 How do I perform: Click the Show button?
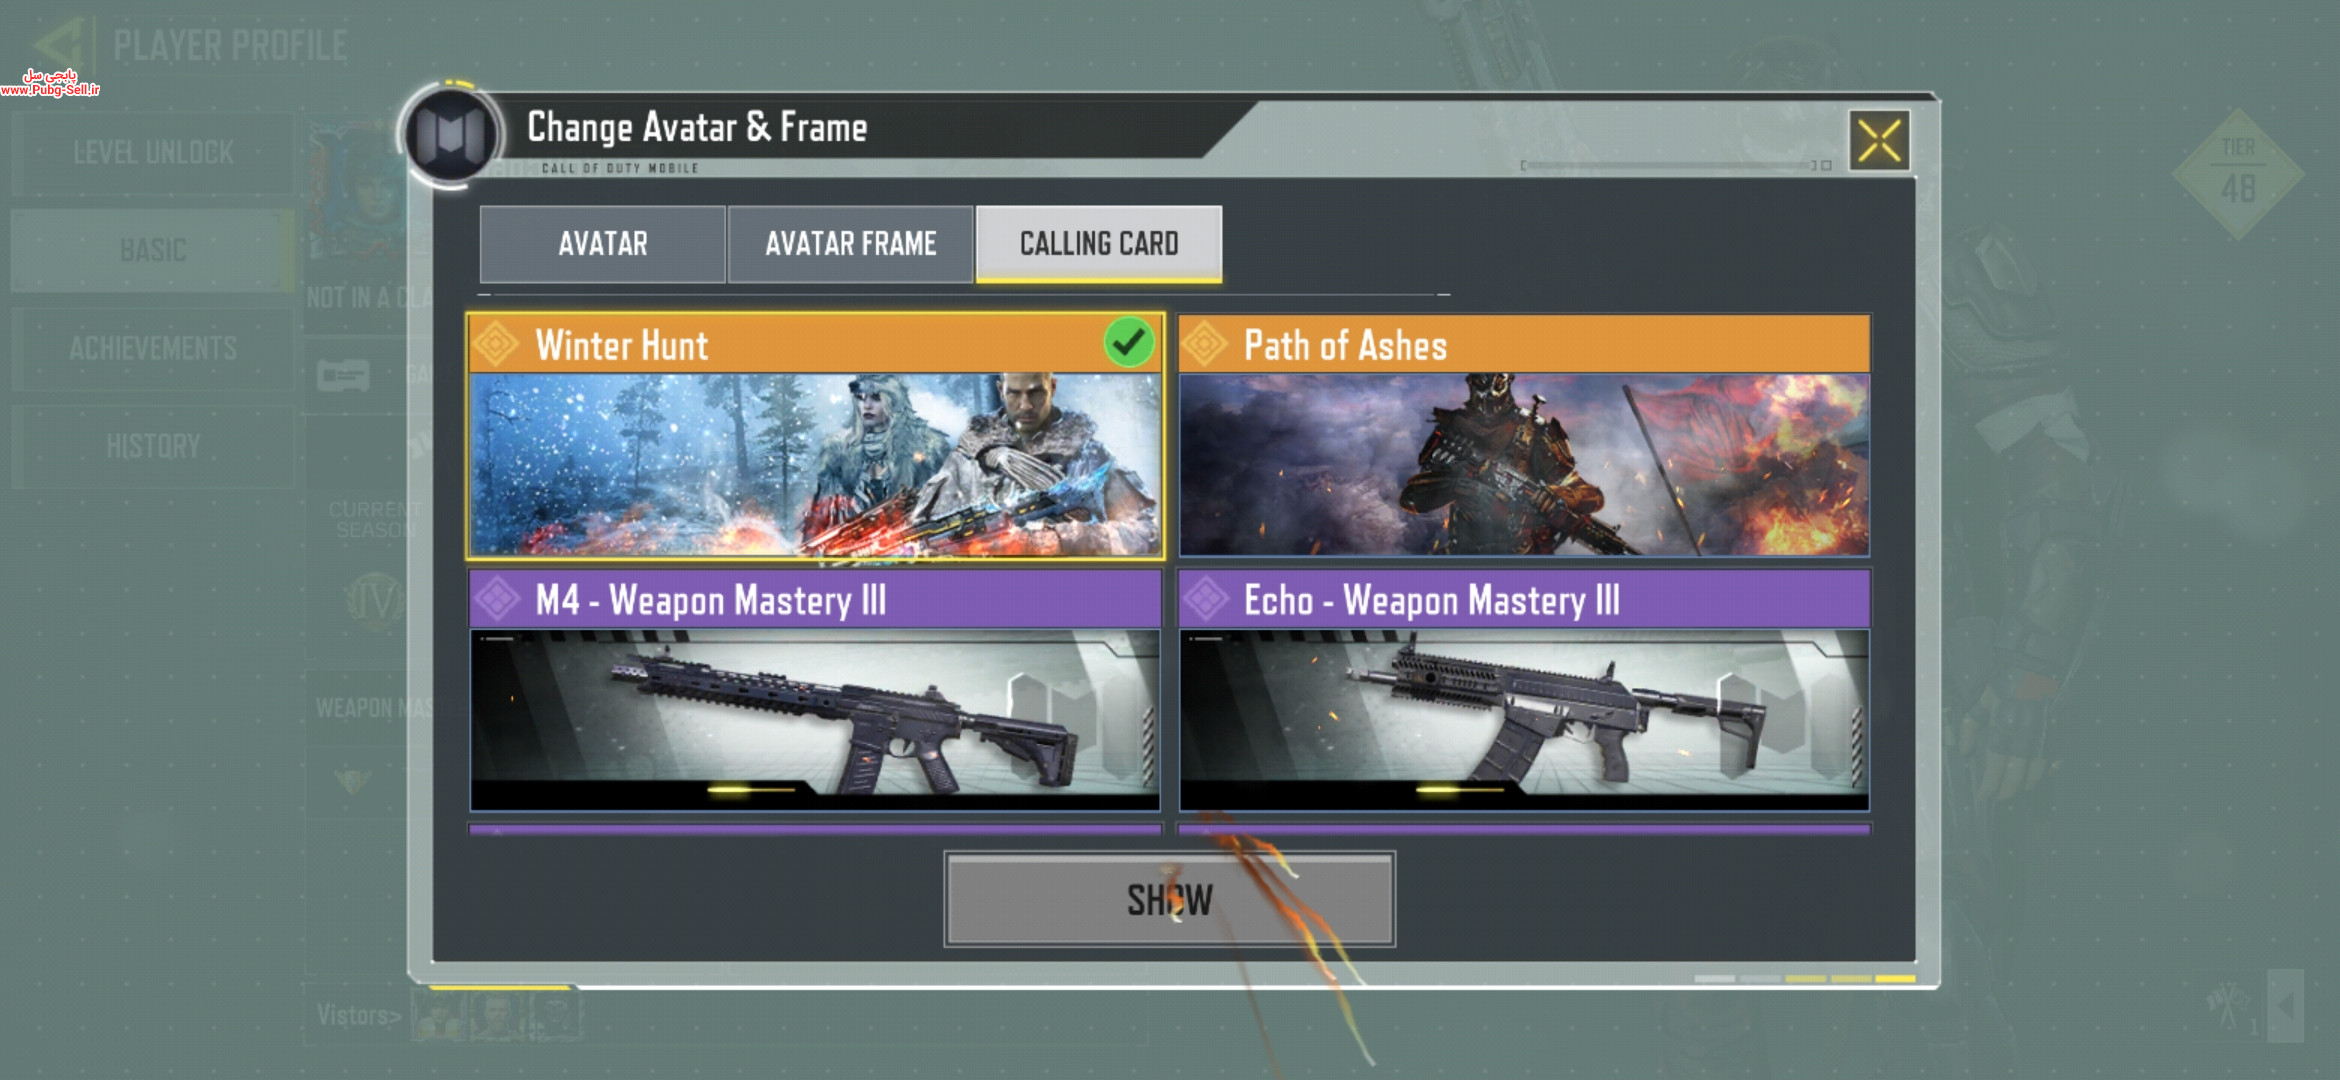click(1169, 899)
